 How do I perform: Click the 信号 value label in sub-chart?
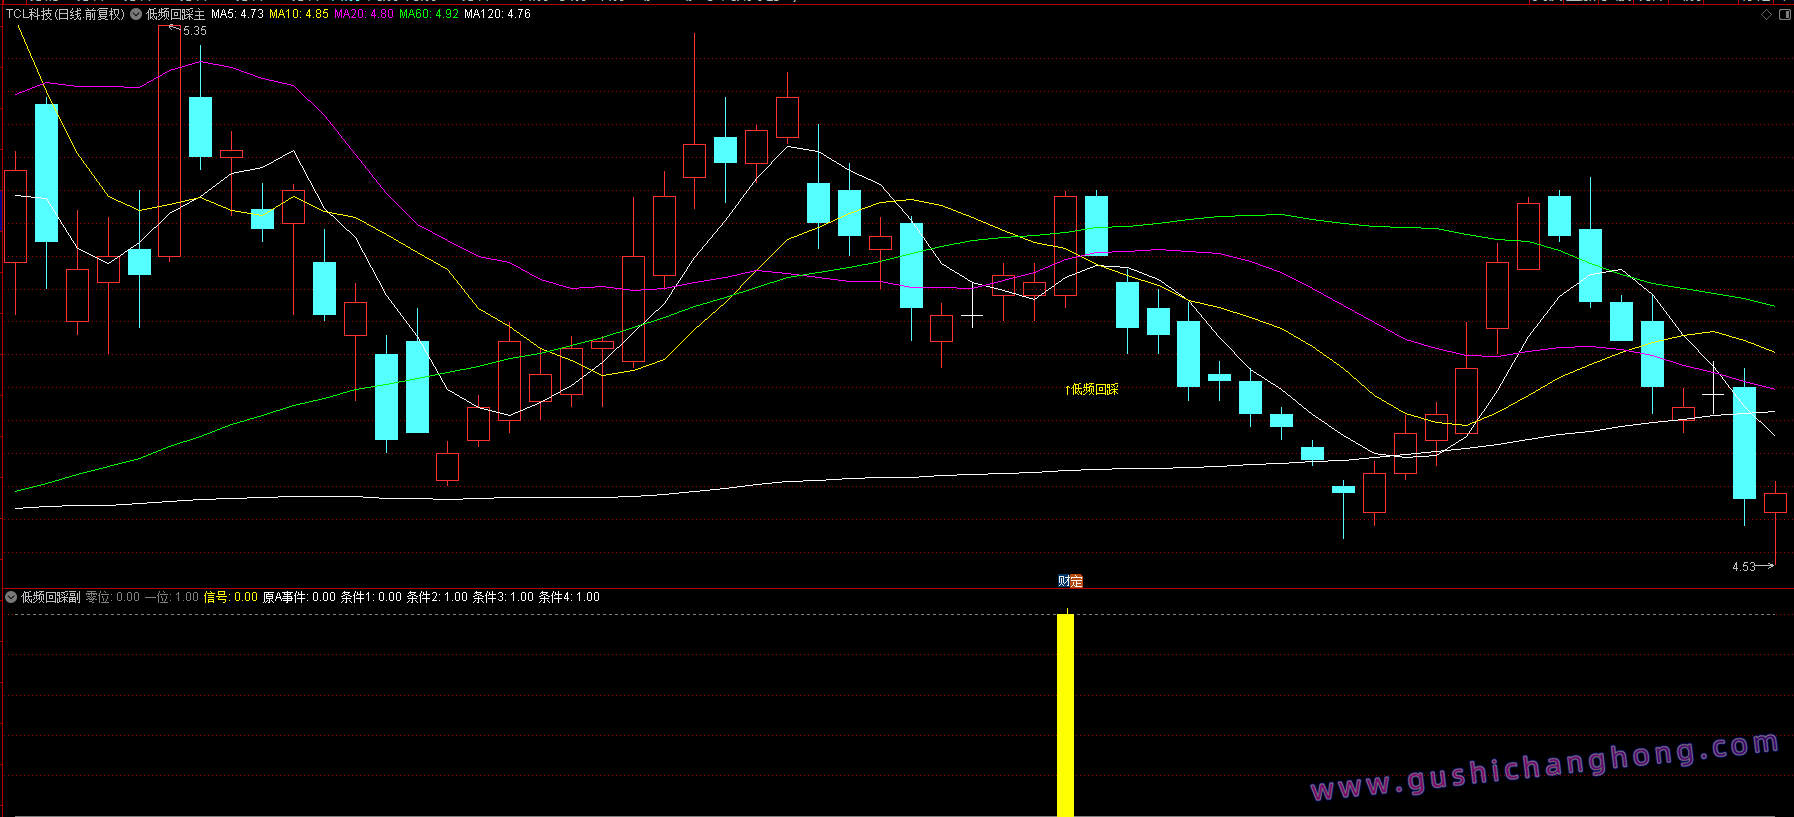coord(231,597)
